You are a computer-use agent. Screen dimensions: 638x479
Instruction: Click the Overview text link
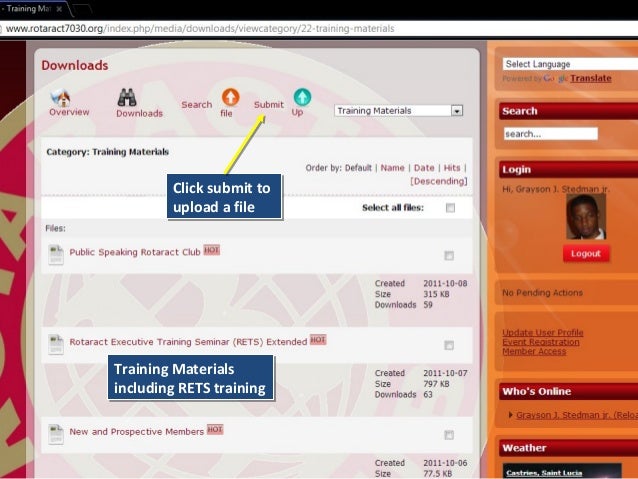69,112
